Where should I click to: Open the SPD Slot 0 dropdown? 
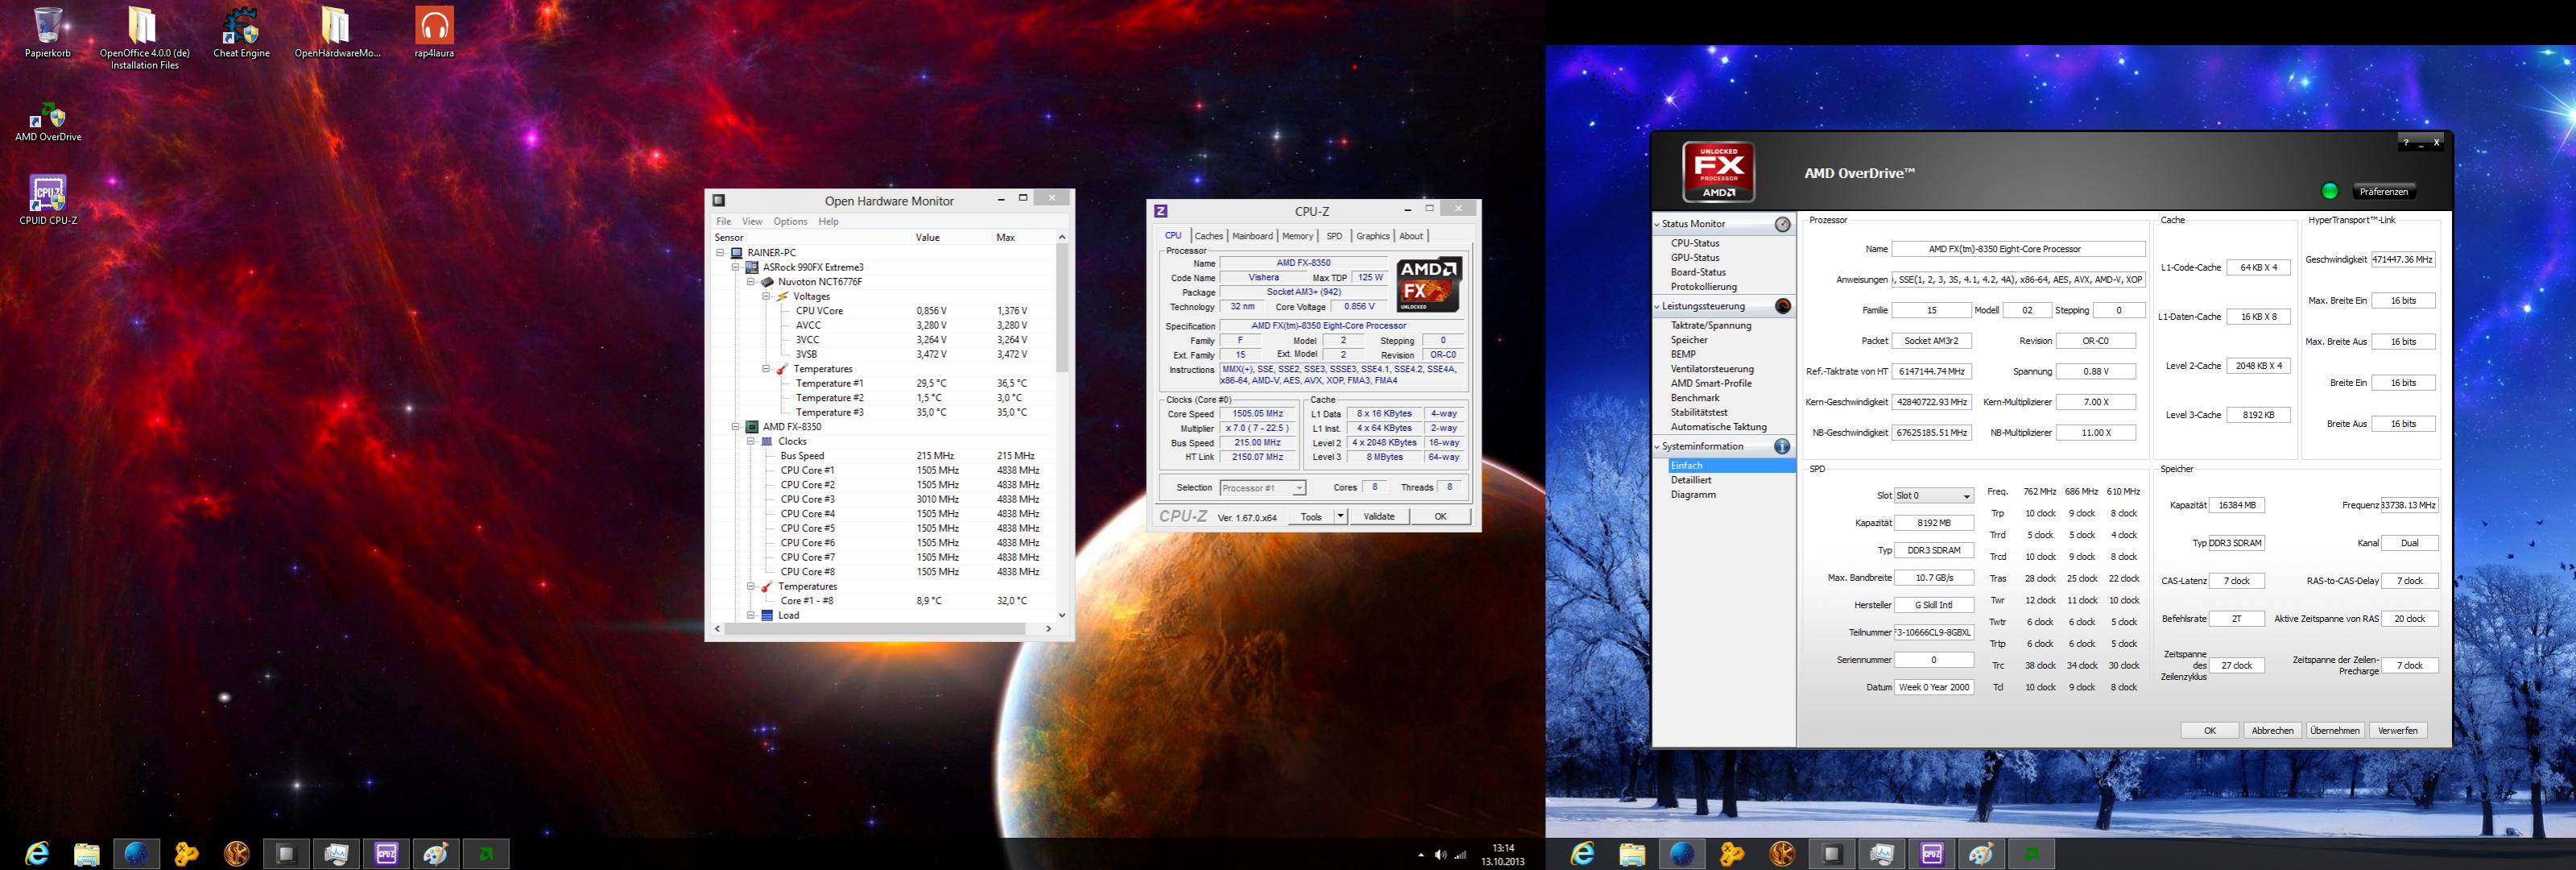point(1966,496)
